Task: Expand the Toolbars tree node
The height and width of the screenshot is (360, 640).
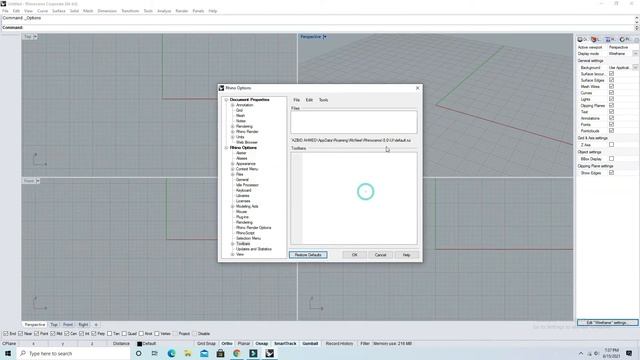Action: point(233,244)
